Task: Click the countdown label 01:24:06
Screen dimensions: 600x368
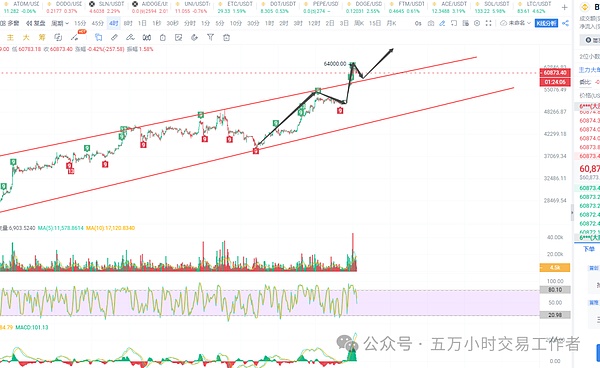Action: (555, 82)
